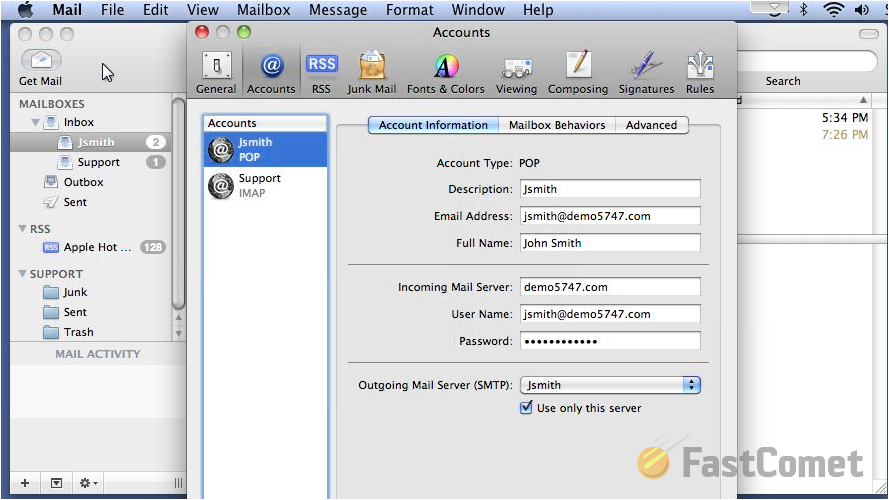Click the MAIL ACTIVITY header
This screenshot has height=500, width=889.
(x=98, y=354)
